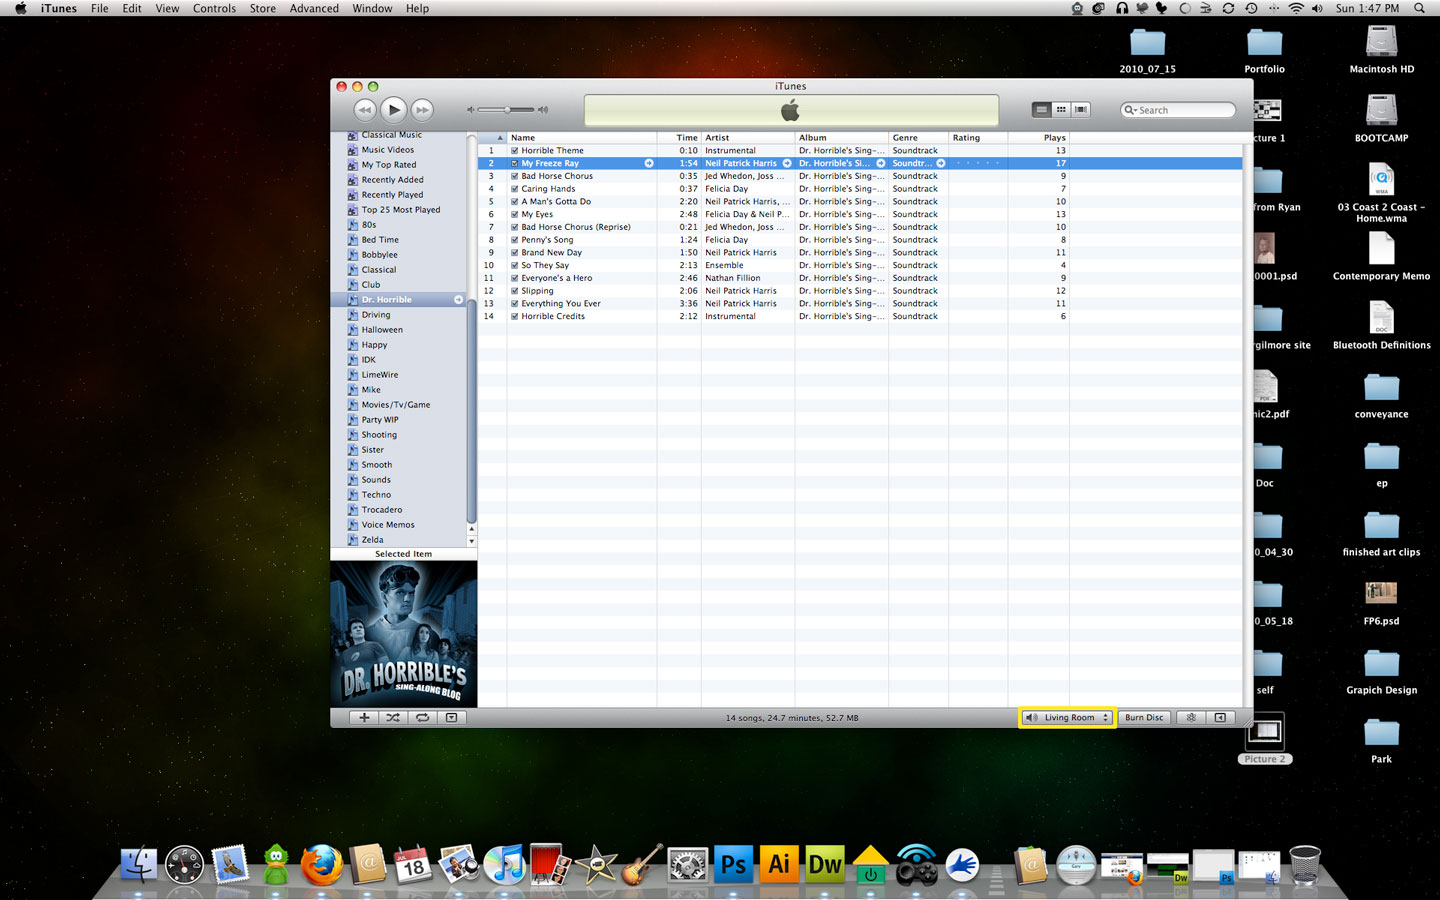The height and width of the screenshot is (900, 1440).
Task: Uncheck the Penny's Song checkbox
Action: coord(515,240)
